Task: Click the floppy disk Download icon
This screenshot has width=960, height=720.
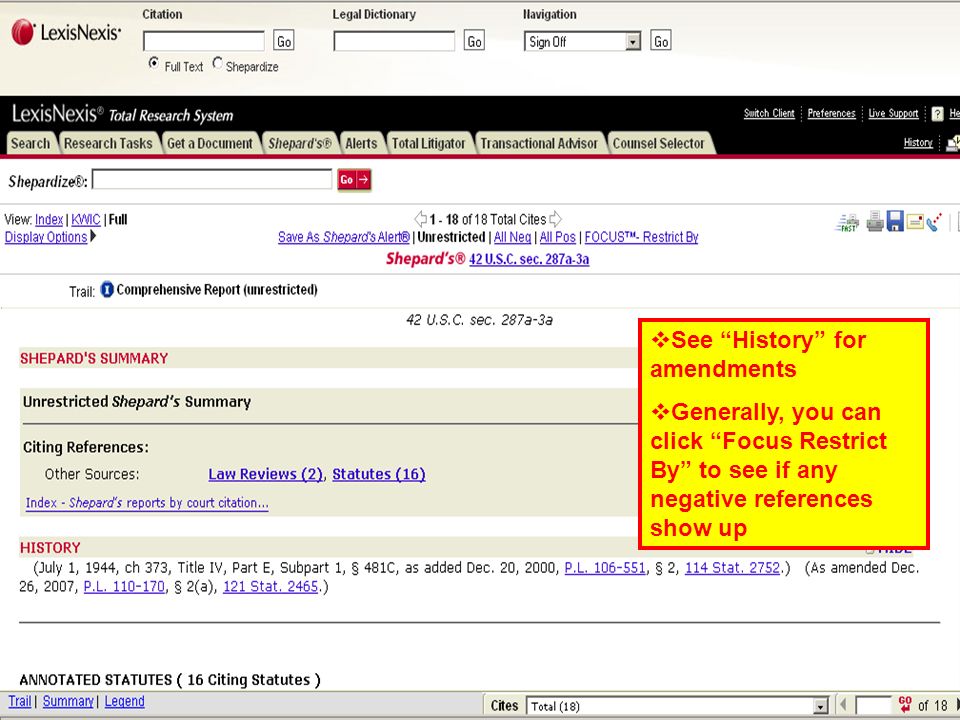Action: [895, 221]
